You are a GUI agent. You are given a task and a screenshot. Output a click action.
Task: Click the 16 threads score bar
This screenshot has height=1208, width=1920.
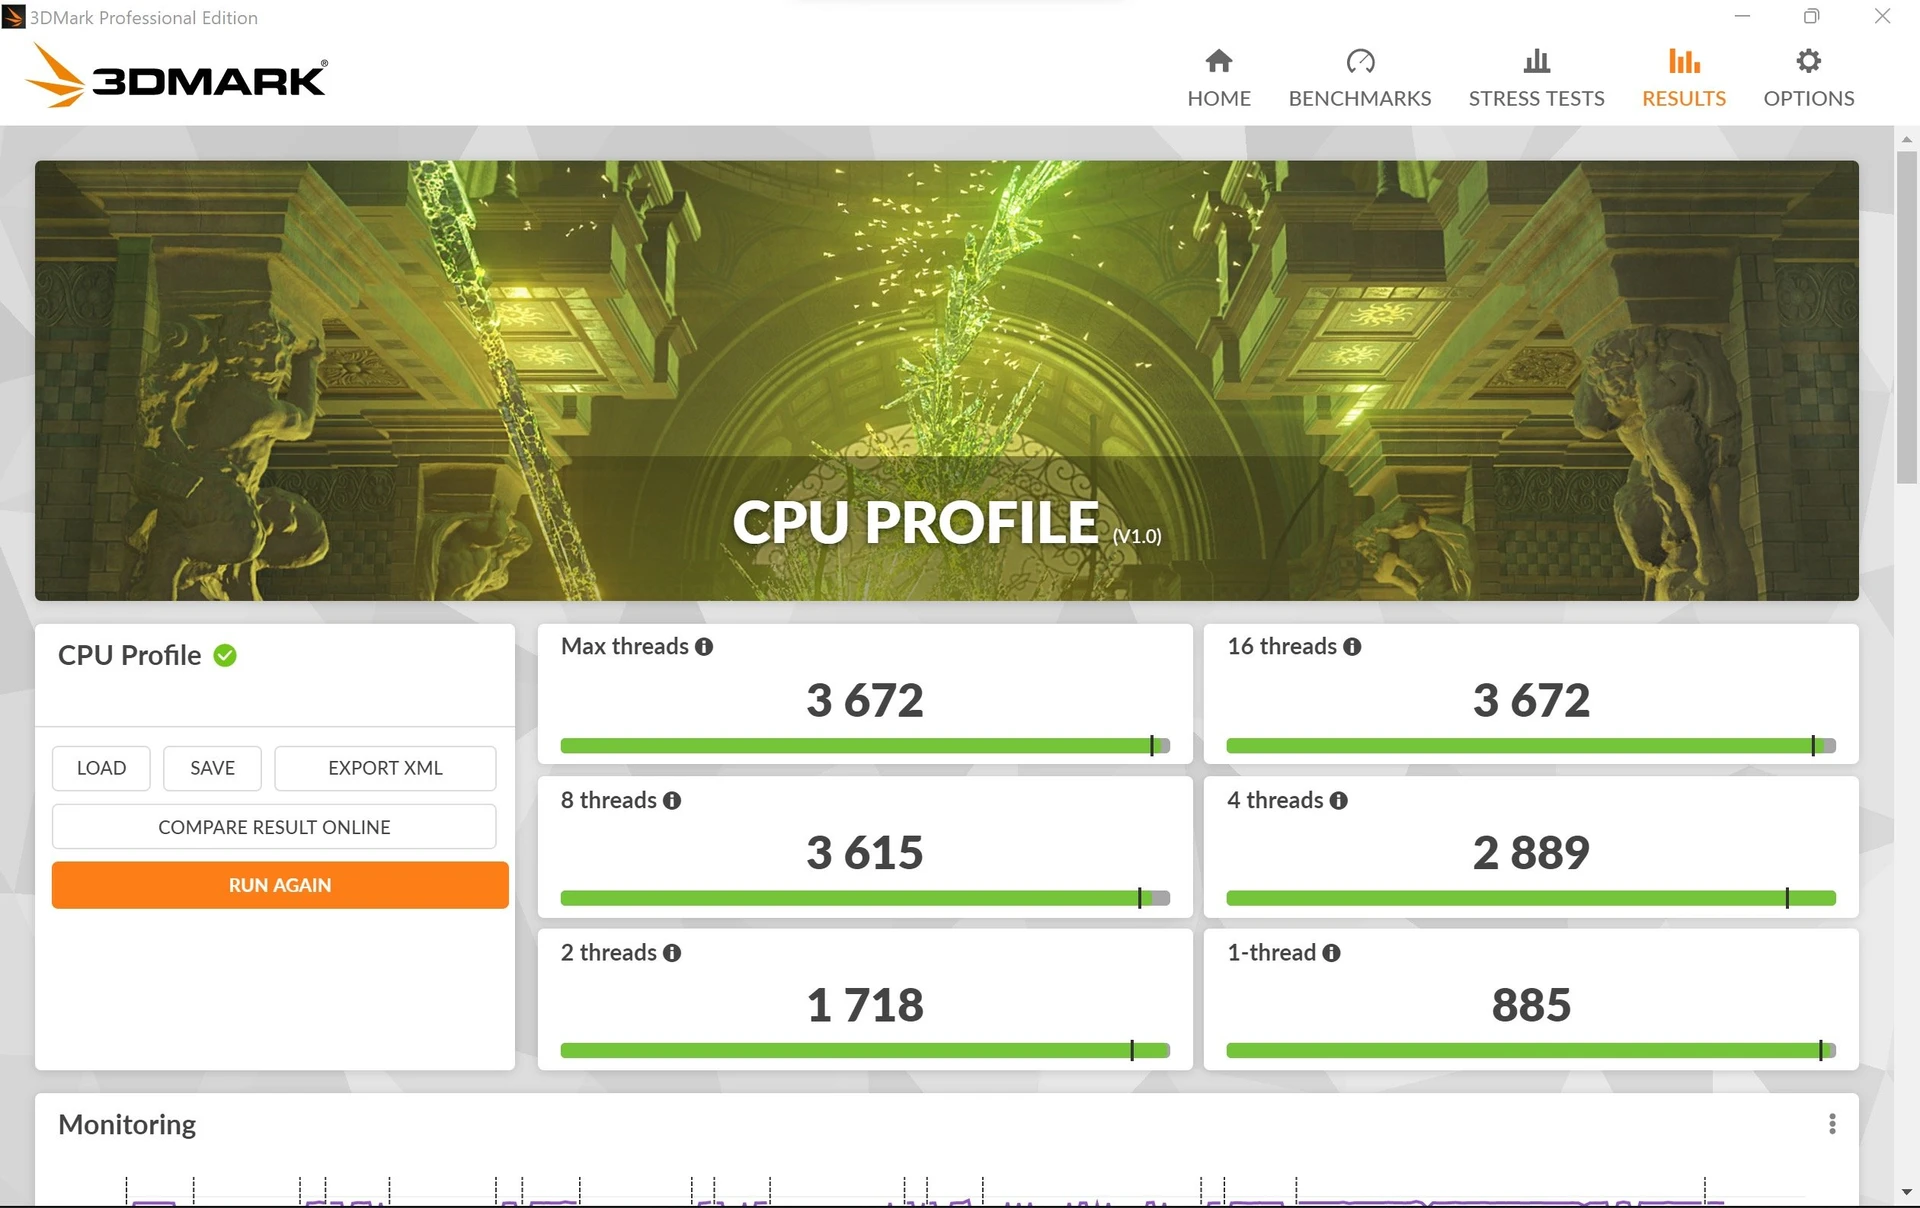[1531, 746]
